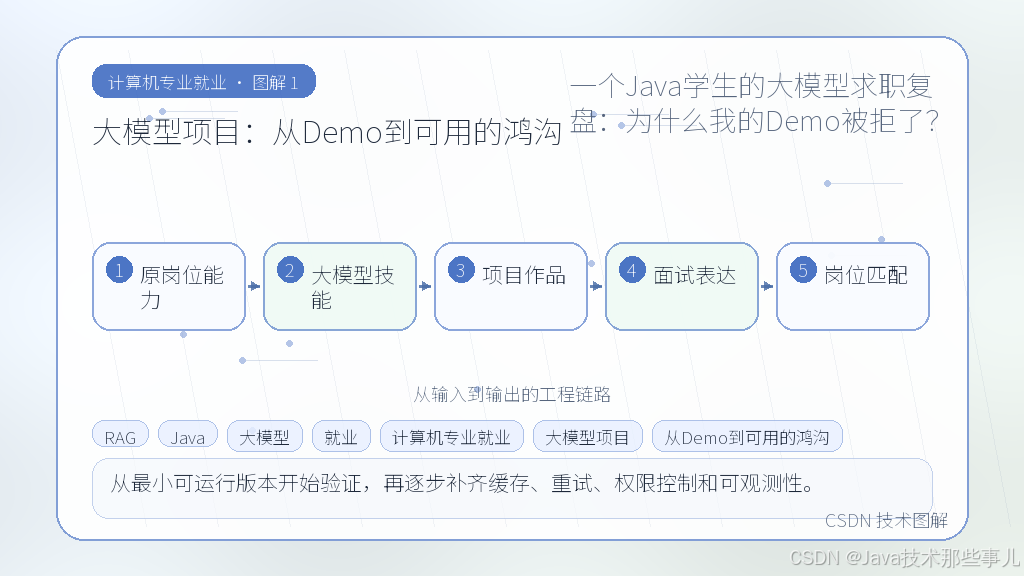Click the subtitle '一个Java学生的大模型求职复盘'
The width and height of the screenshot is (1024, 576).
point(754,103)
